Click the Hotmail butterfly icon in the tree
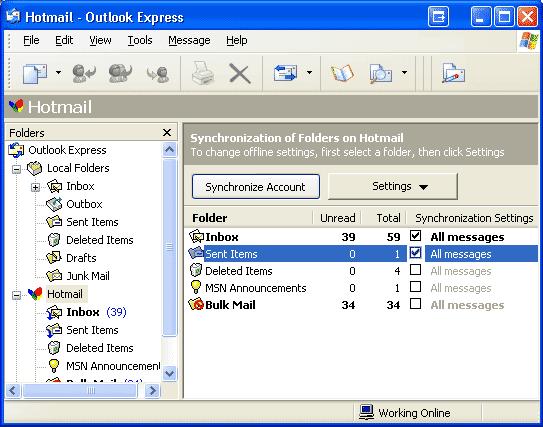This screenshot has height=427, width=543. tap(35, 294)
